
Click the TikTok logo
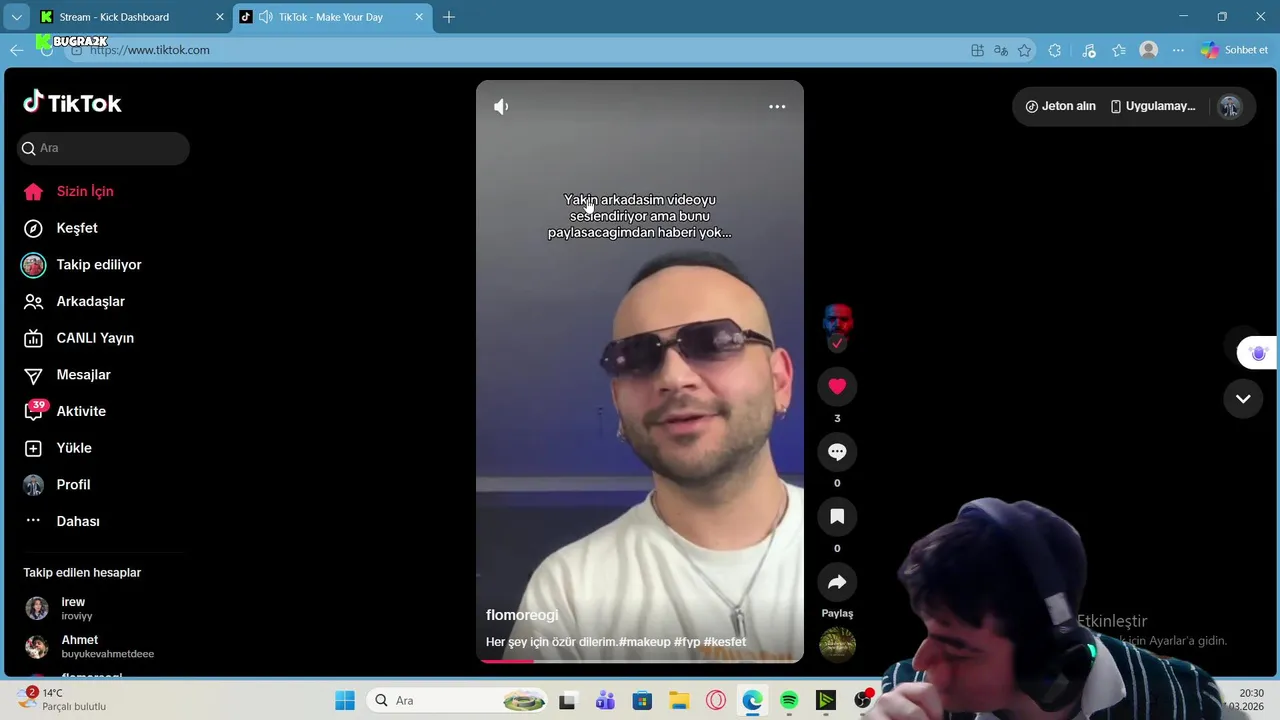click(72, 102)
